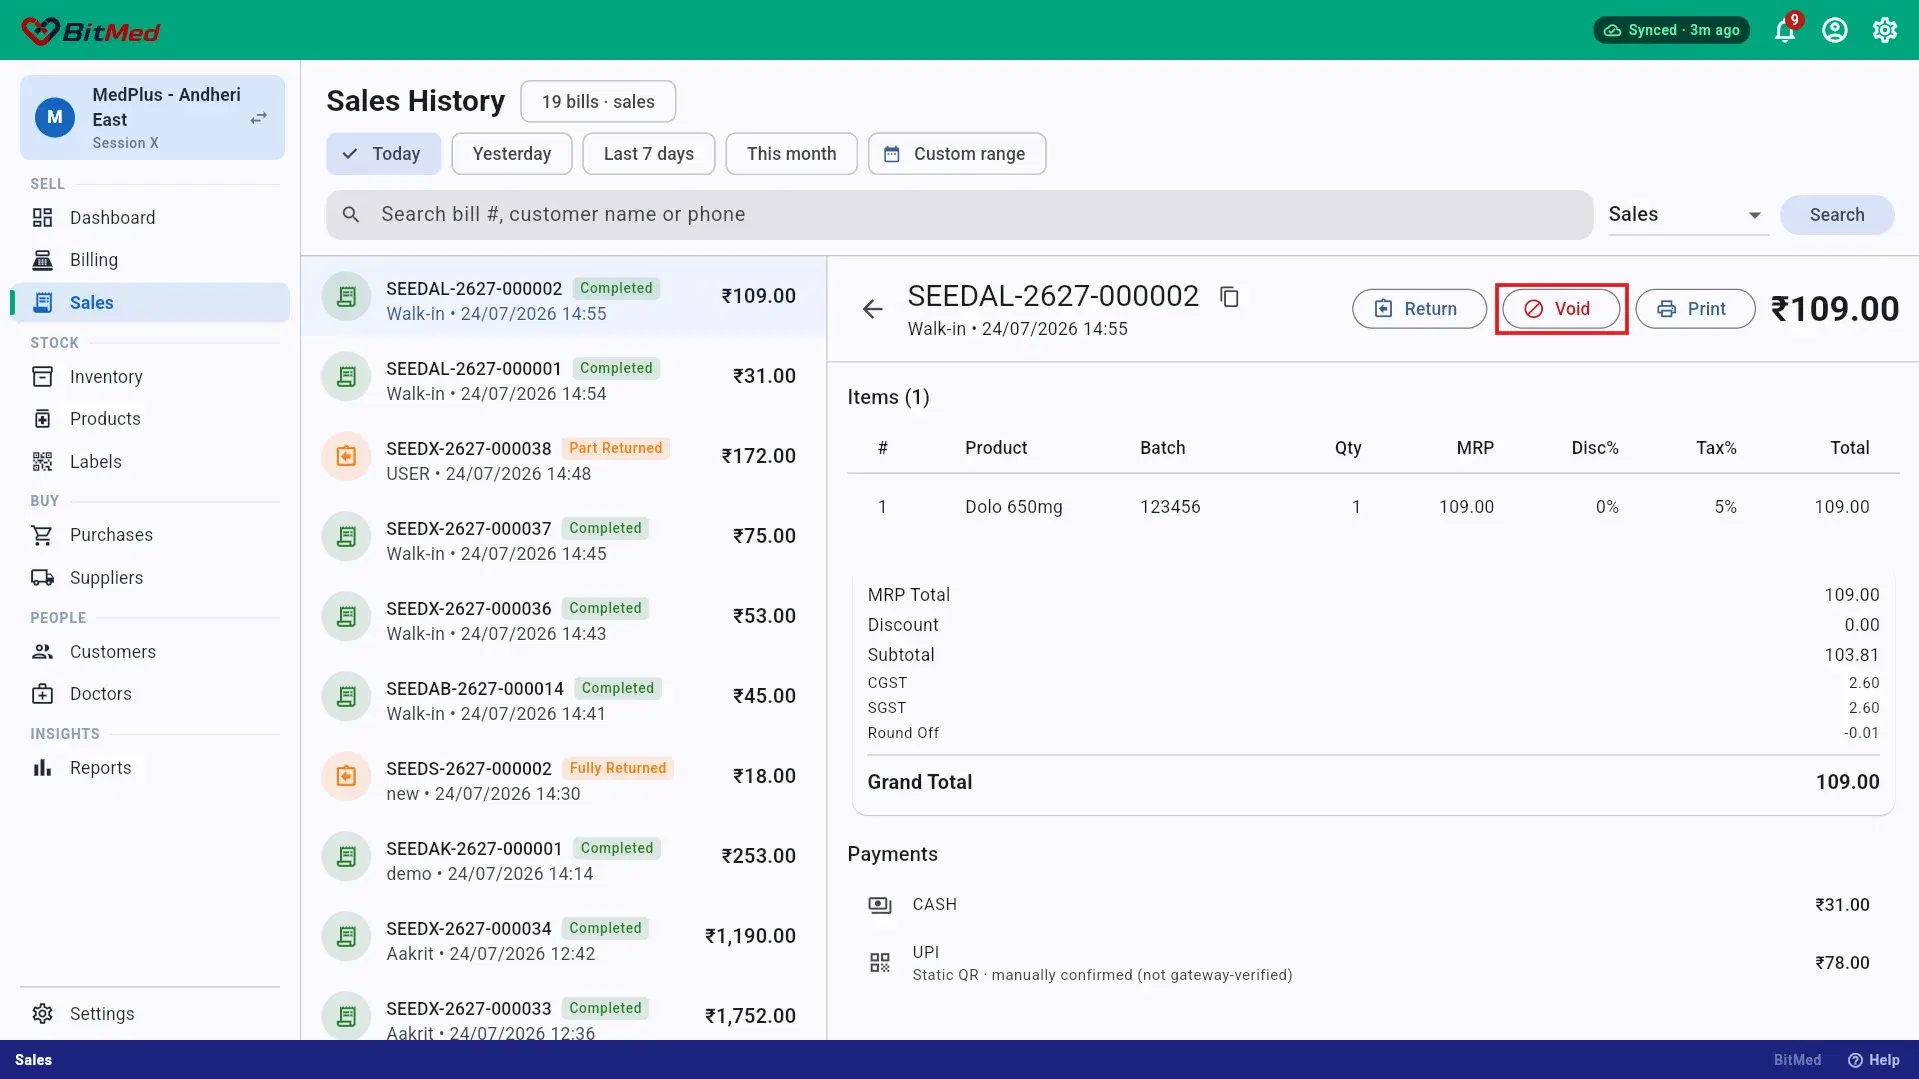This screenshot has width=1919, height=1079.
Task: Click the CASH payment icon
Action: tap(880, 905)
